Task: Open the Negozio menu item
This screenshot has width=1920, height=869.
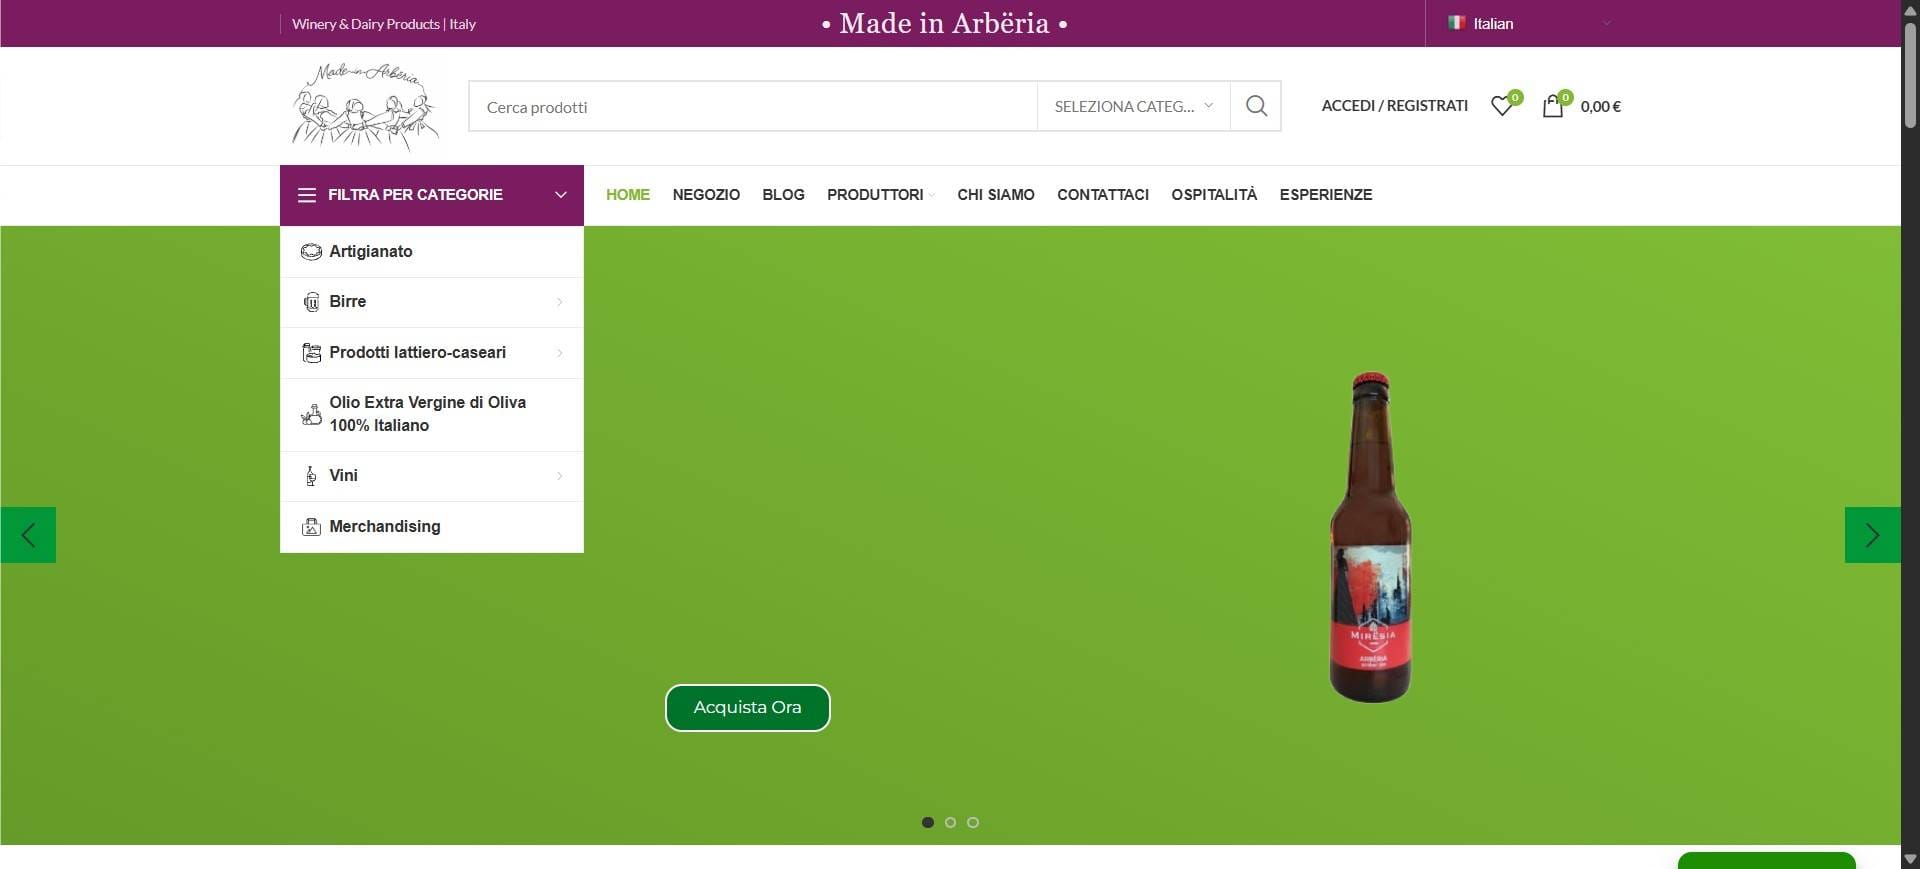Action: point(706,195)
